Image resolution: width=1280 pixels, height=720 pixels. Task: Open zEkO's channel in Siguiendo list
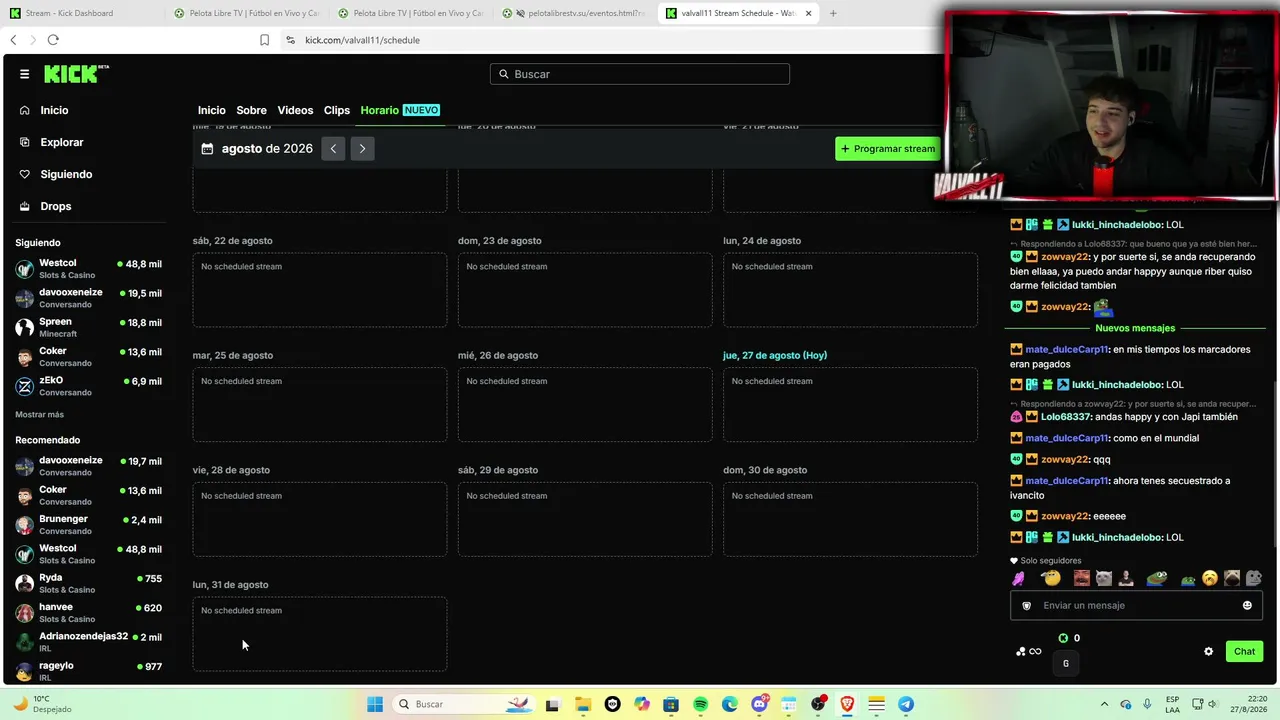pos(88,386)
